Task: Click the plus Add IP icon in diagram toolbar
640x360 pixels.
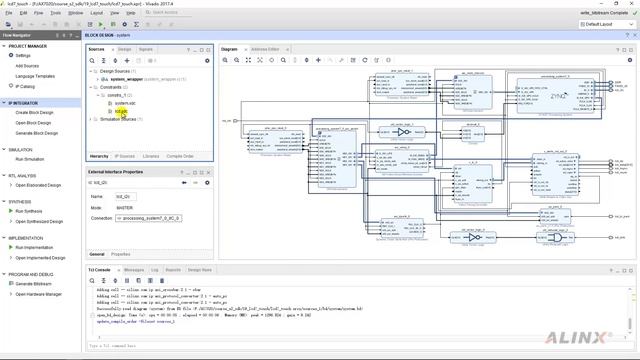Action: (318, 60)
